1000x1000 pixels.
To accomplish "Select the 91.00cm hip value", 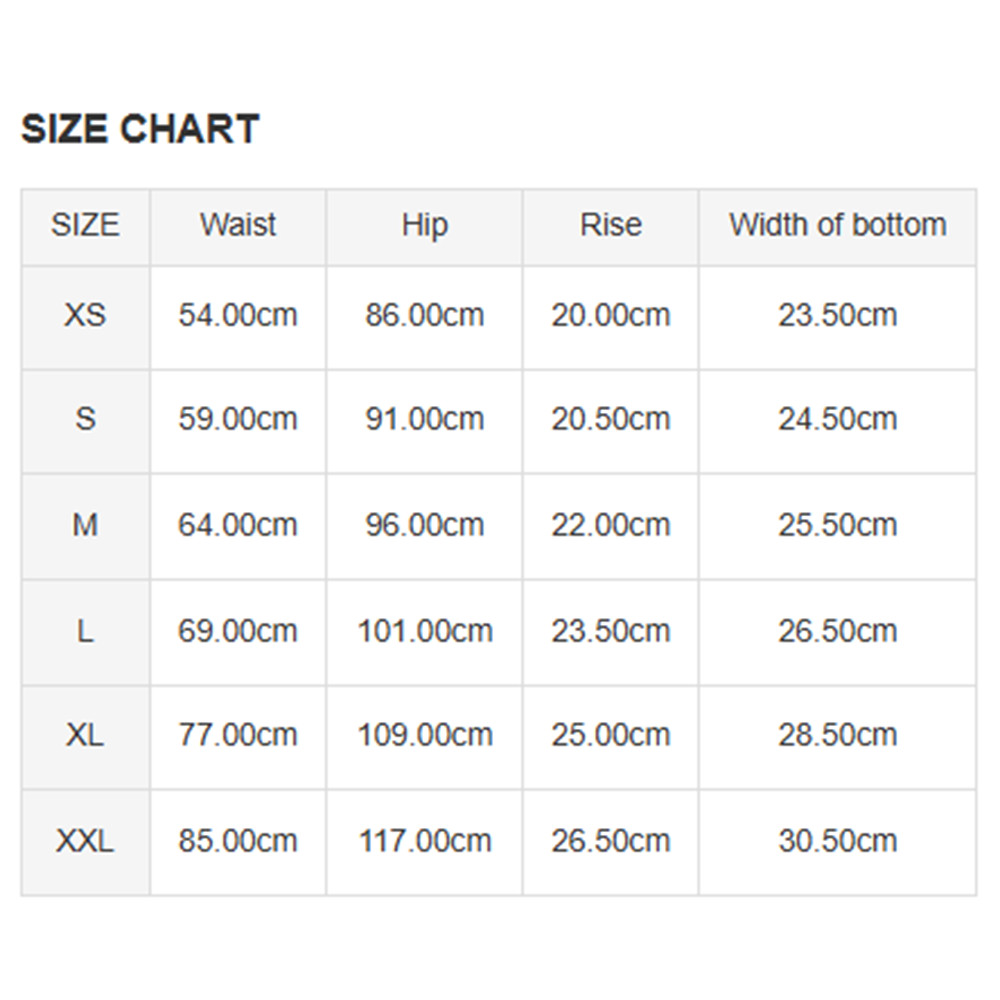I will tap(424, 419).
